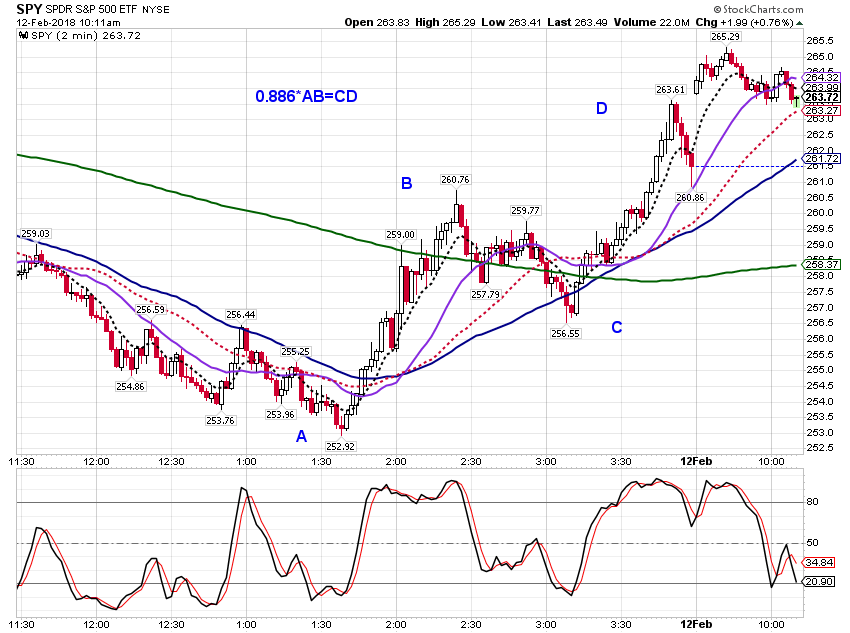Image resolution: width=850 pixels, height=633 pixels.
Task: Click the 256.44 price label
Action: (x=241, y=315)
